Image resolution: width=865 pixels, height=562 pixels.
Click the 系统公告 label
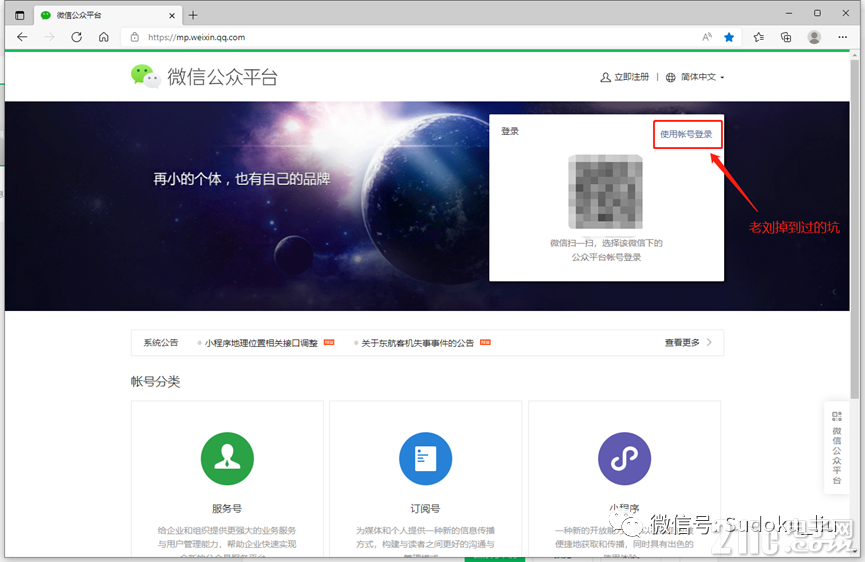(161, 342)
